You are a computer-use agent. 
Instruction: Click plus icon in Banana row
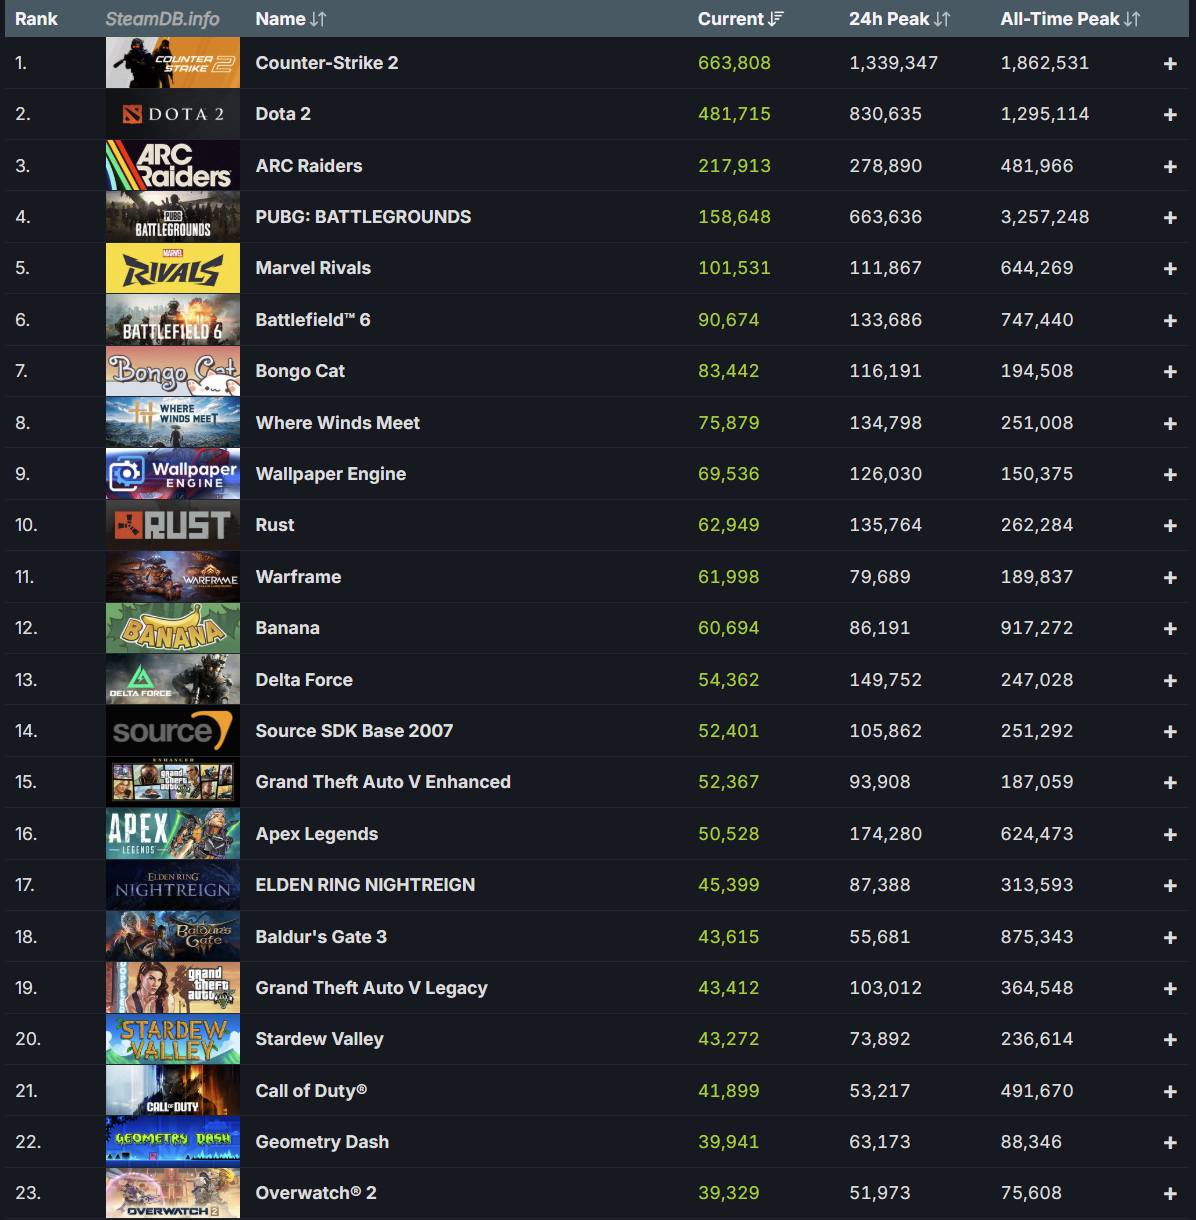click(1170, 629)
